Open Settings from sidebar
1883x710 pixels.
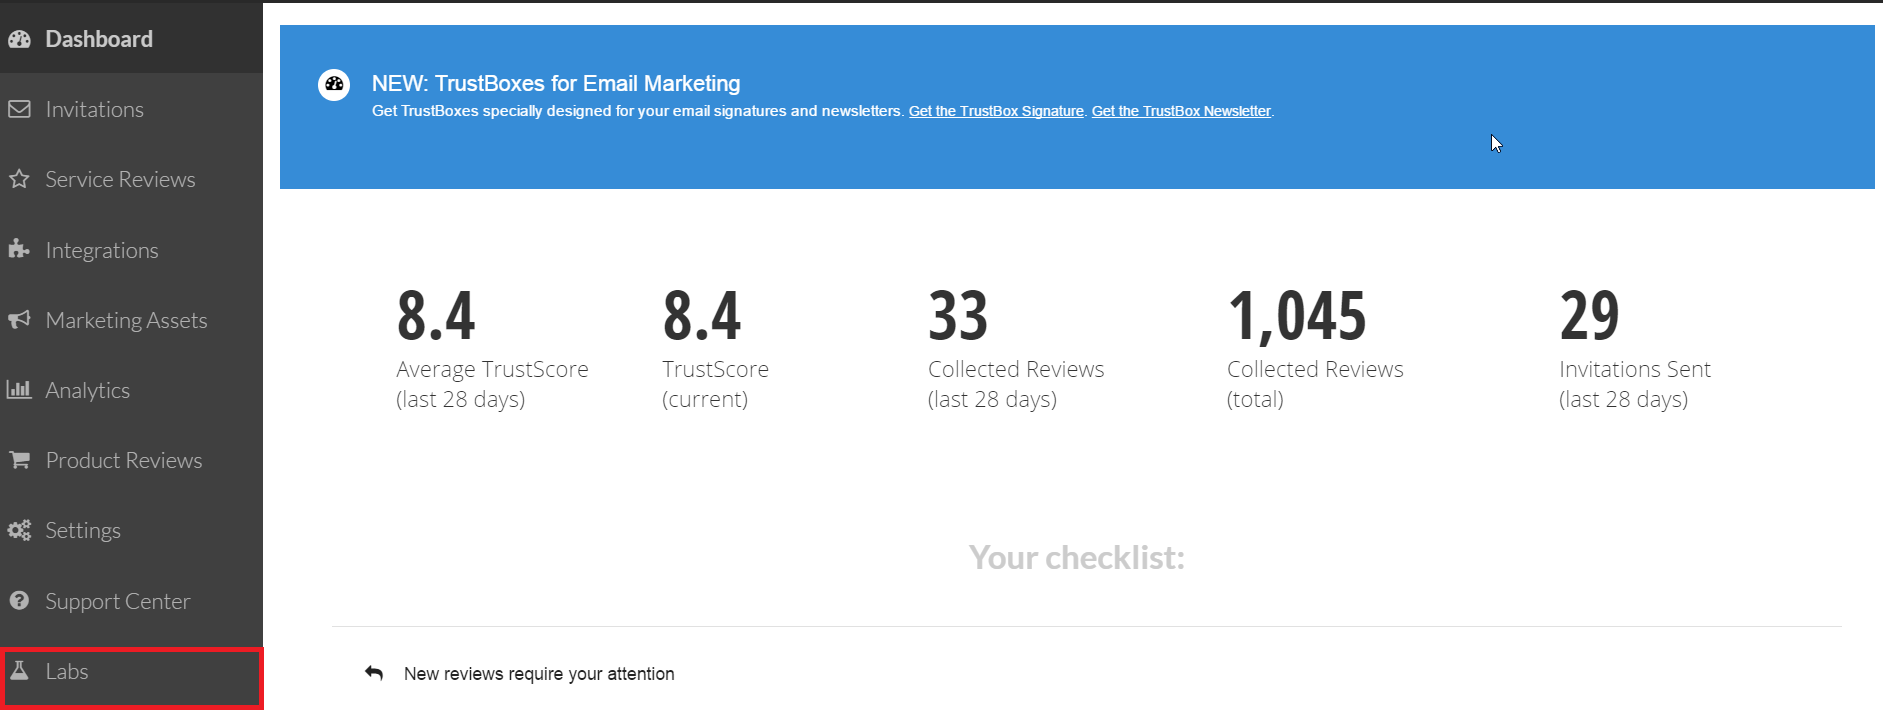pos(131,530)
